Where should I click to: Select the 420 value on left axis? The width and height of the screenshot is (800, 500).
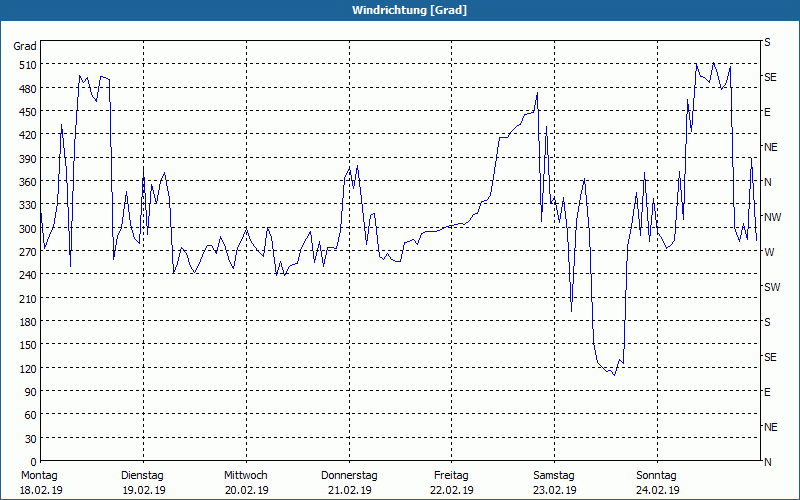click(29, 135)
